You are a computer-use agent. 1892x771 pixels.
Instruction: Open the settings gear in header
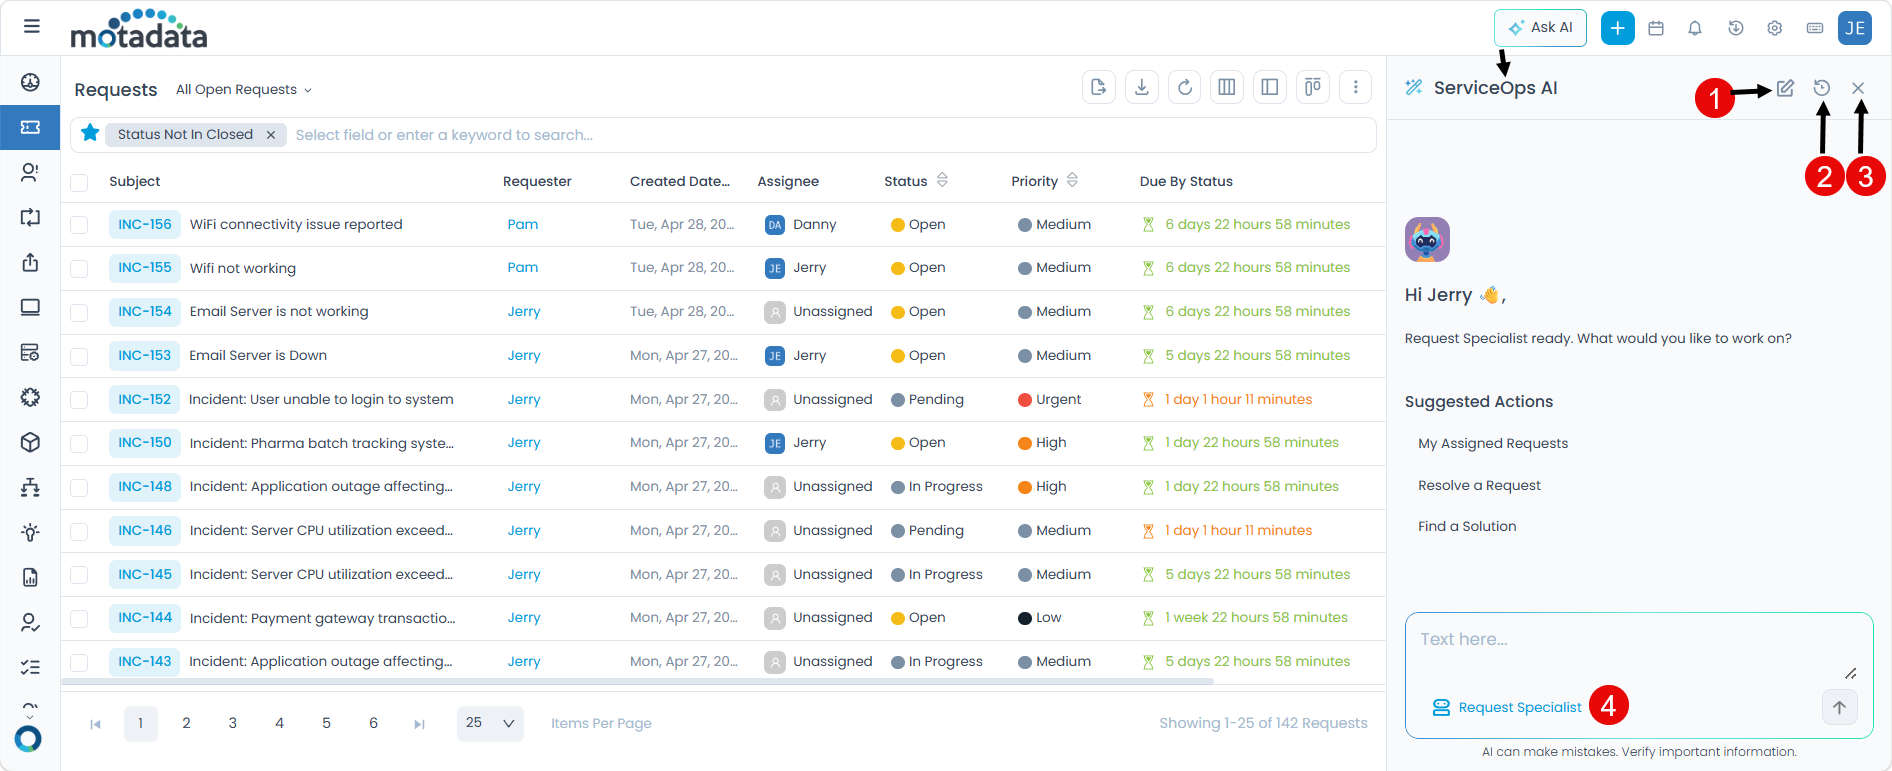click(1775, 28)
